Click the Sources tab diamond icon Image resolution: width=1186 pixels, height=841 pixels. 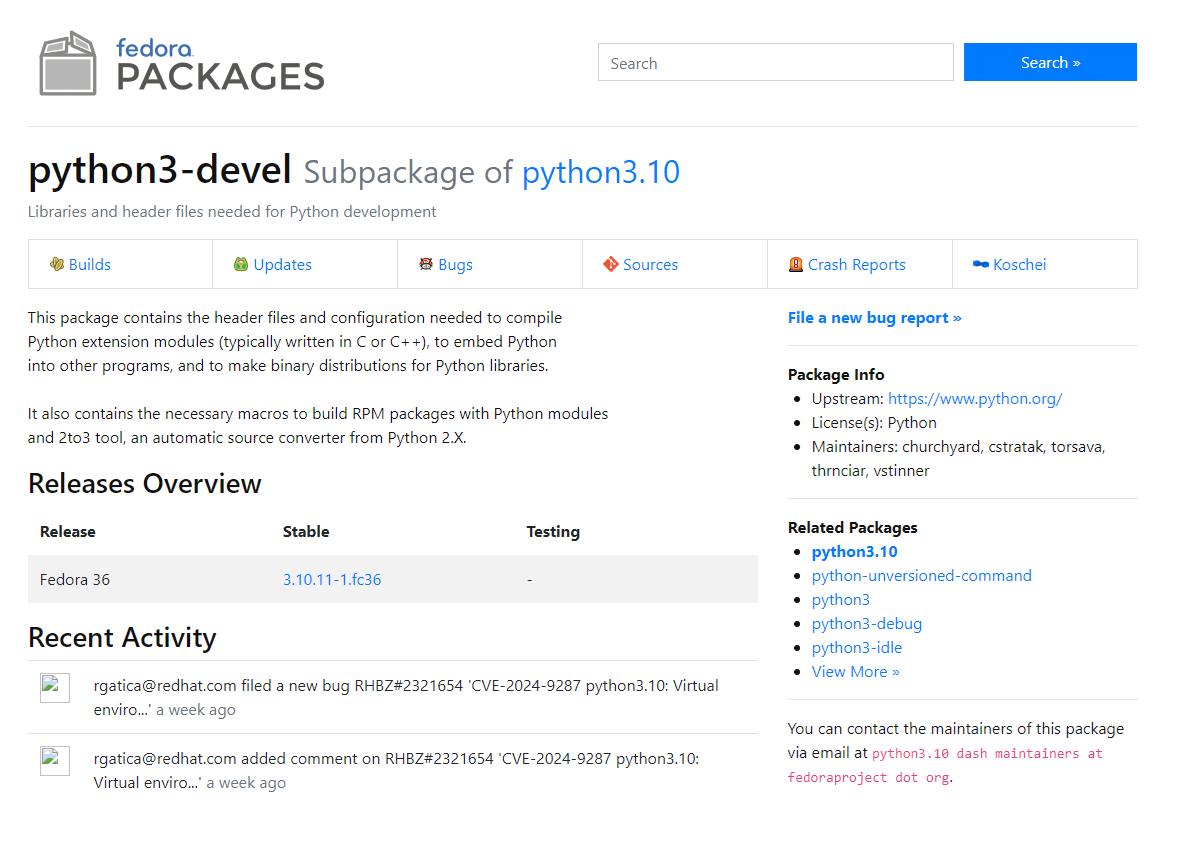click(611, 264)
